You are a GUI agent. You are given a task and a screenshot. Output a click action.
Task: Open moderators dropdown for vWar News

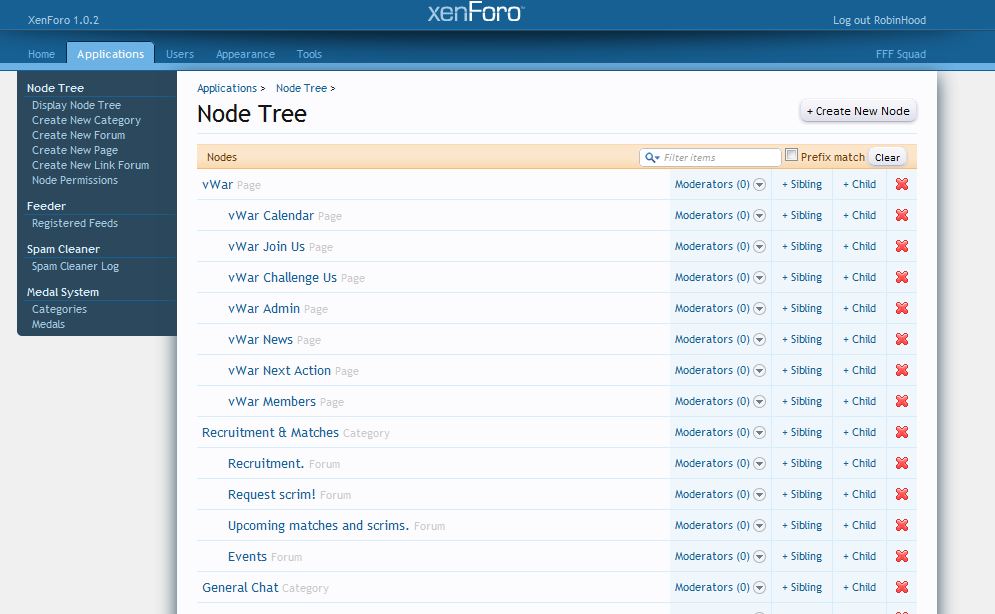760,340
